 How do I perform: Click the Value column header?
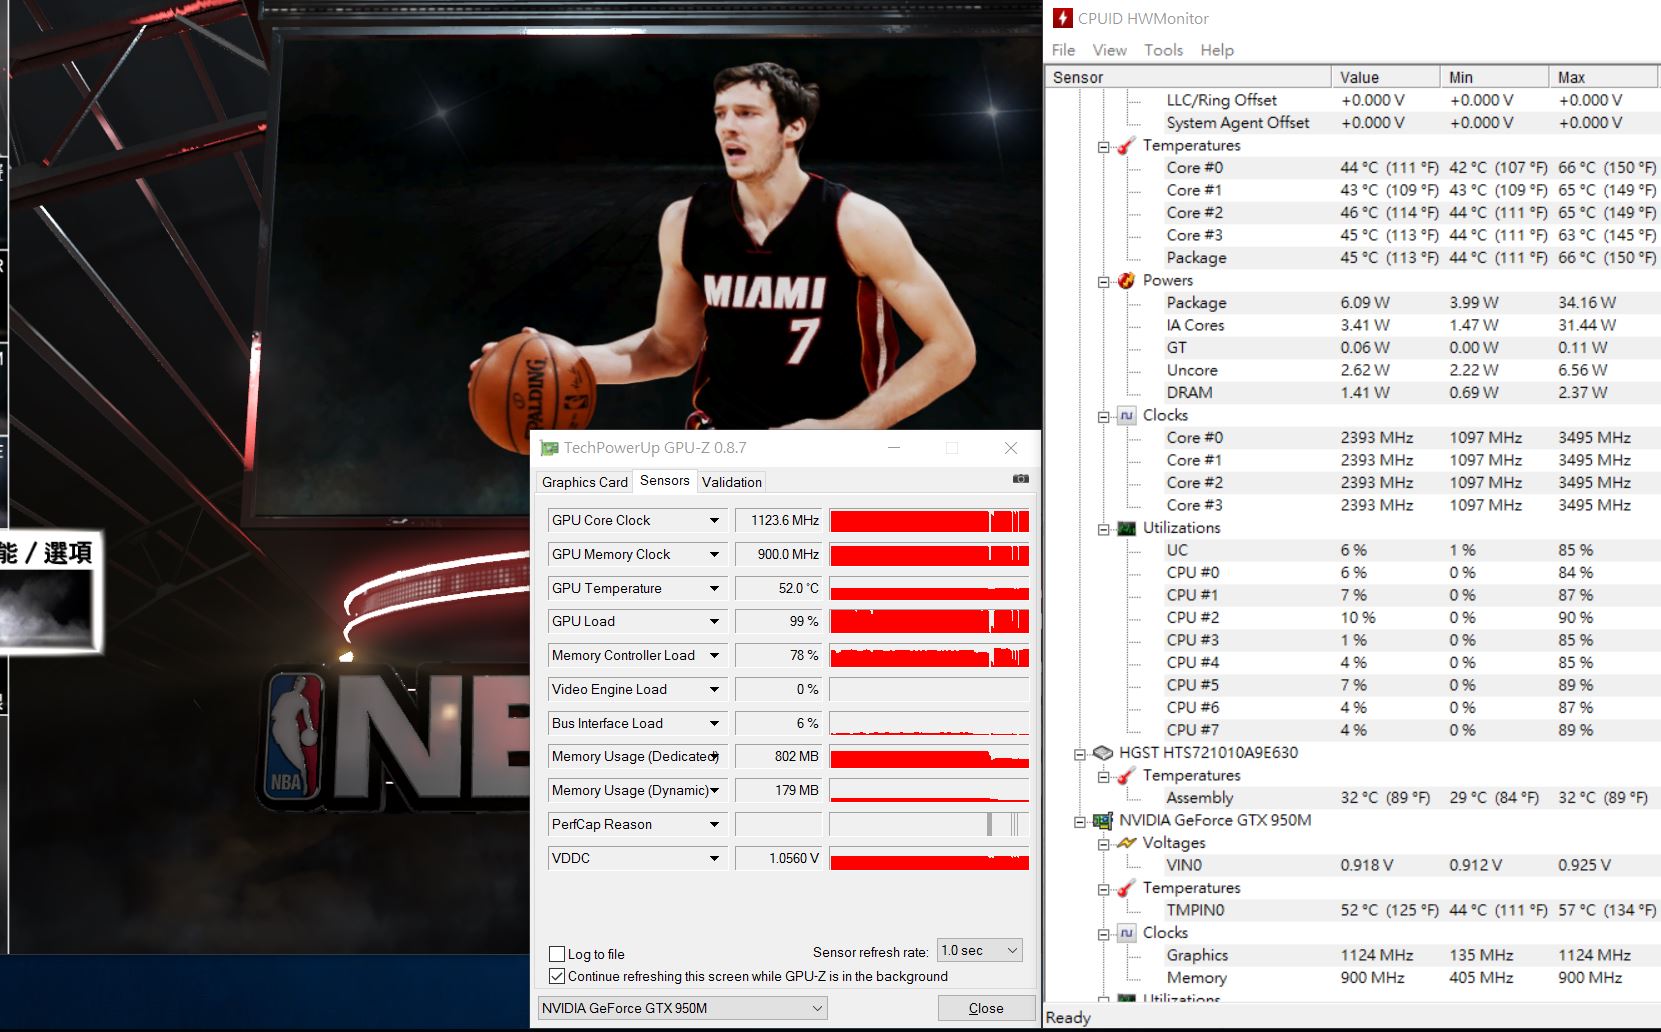coord(1385,77)
